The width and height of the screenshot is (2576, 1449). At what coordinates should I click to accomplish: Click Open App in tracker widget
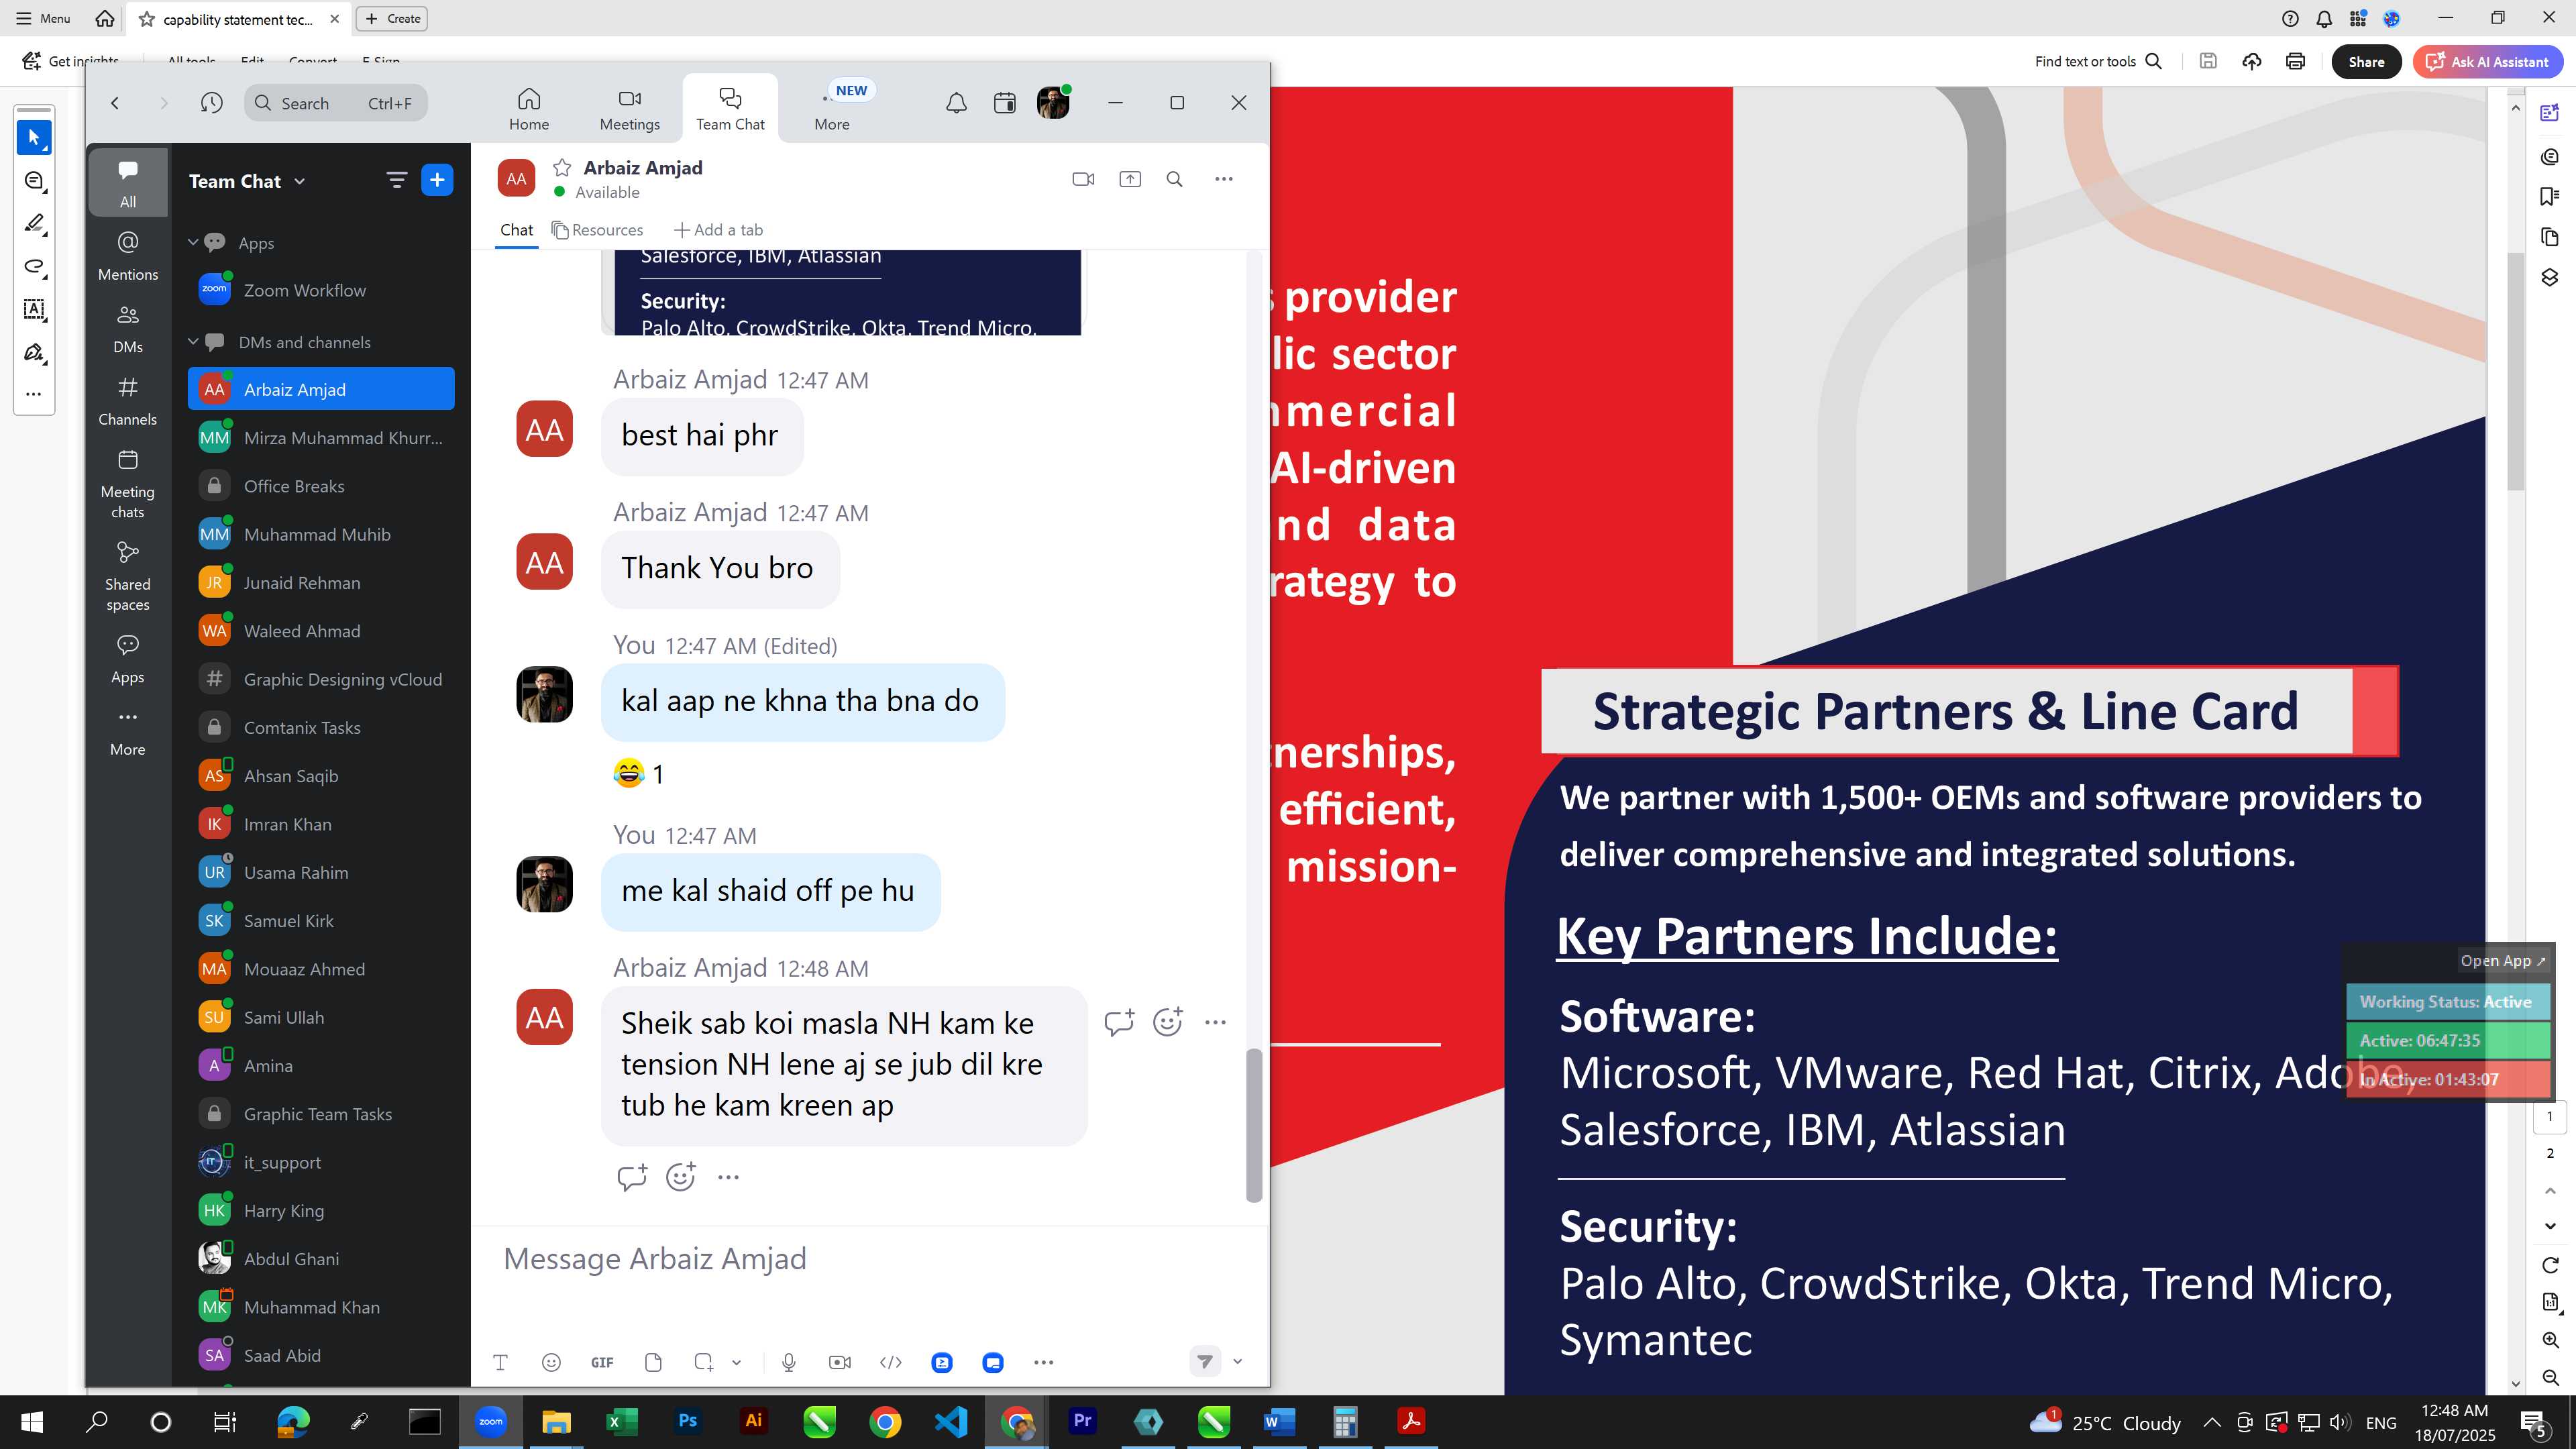(2502, 961)
